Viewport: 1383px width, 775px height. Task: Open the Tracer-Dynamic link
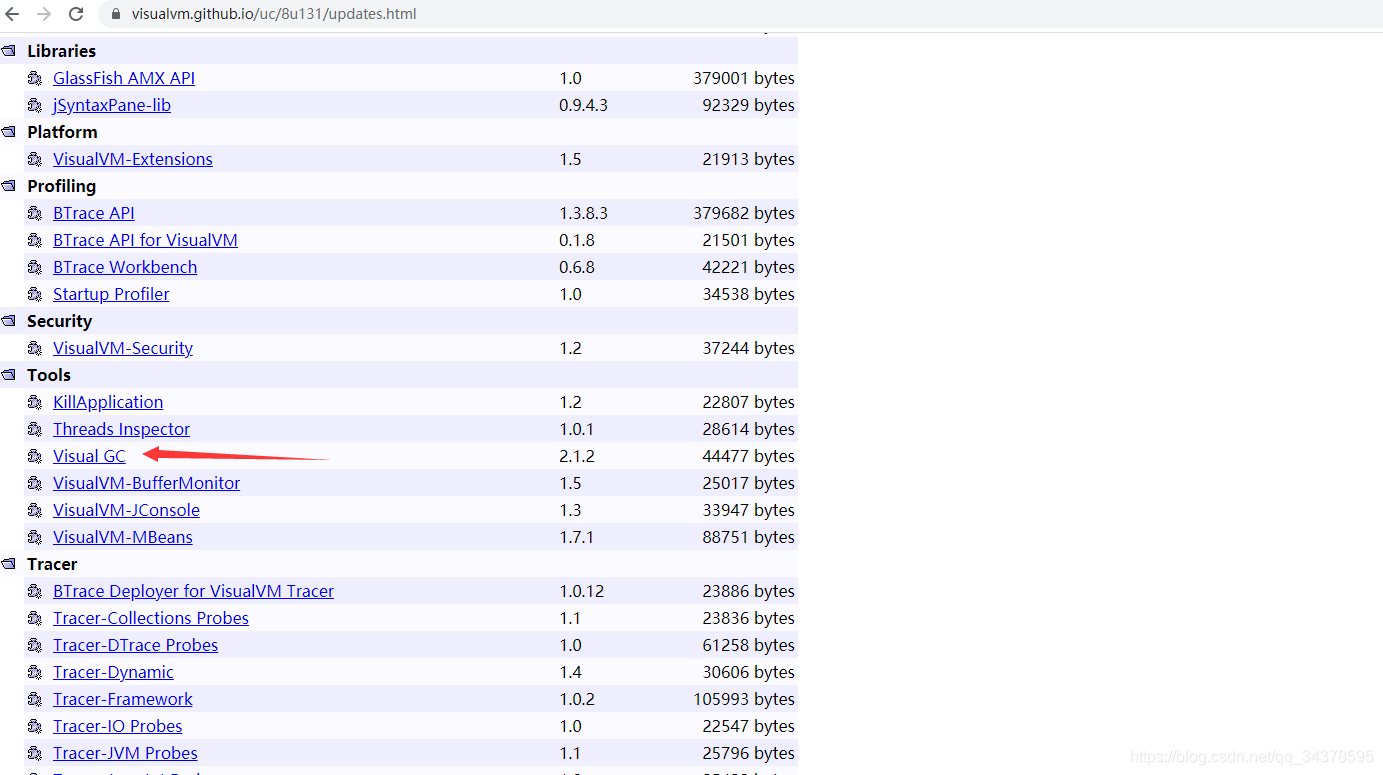click(x=113, y=672)
